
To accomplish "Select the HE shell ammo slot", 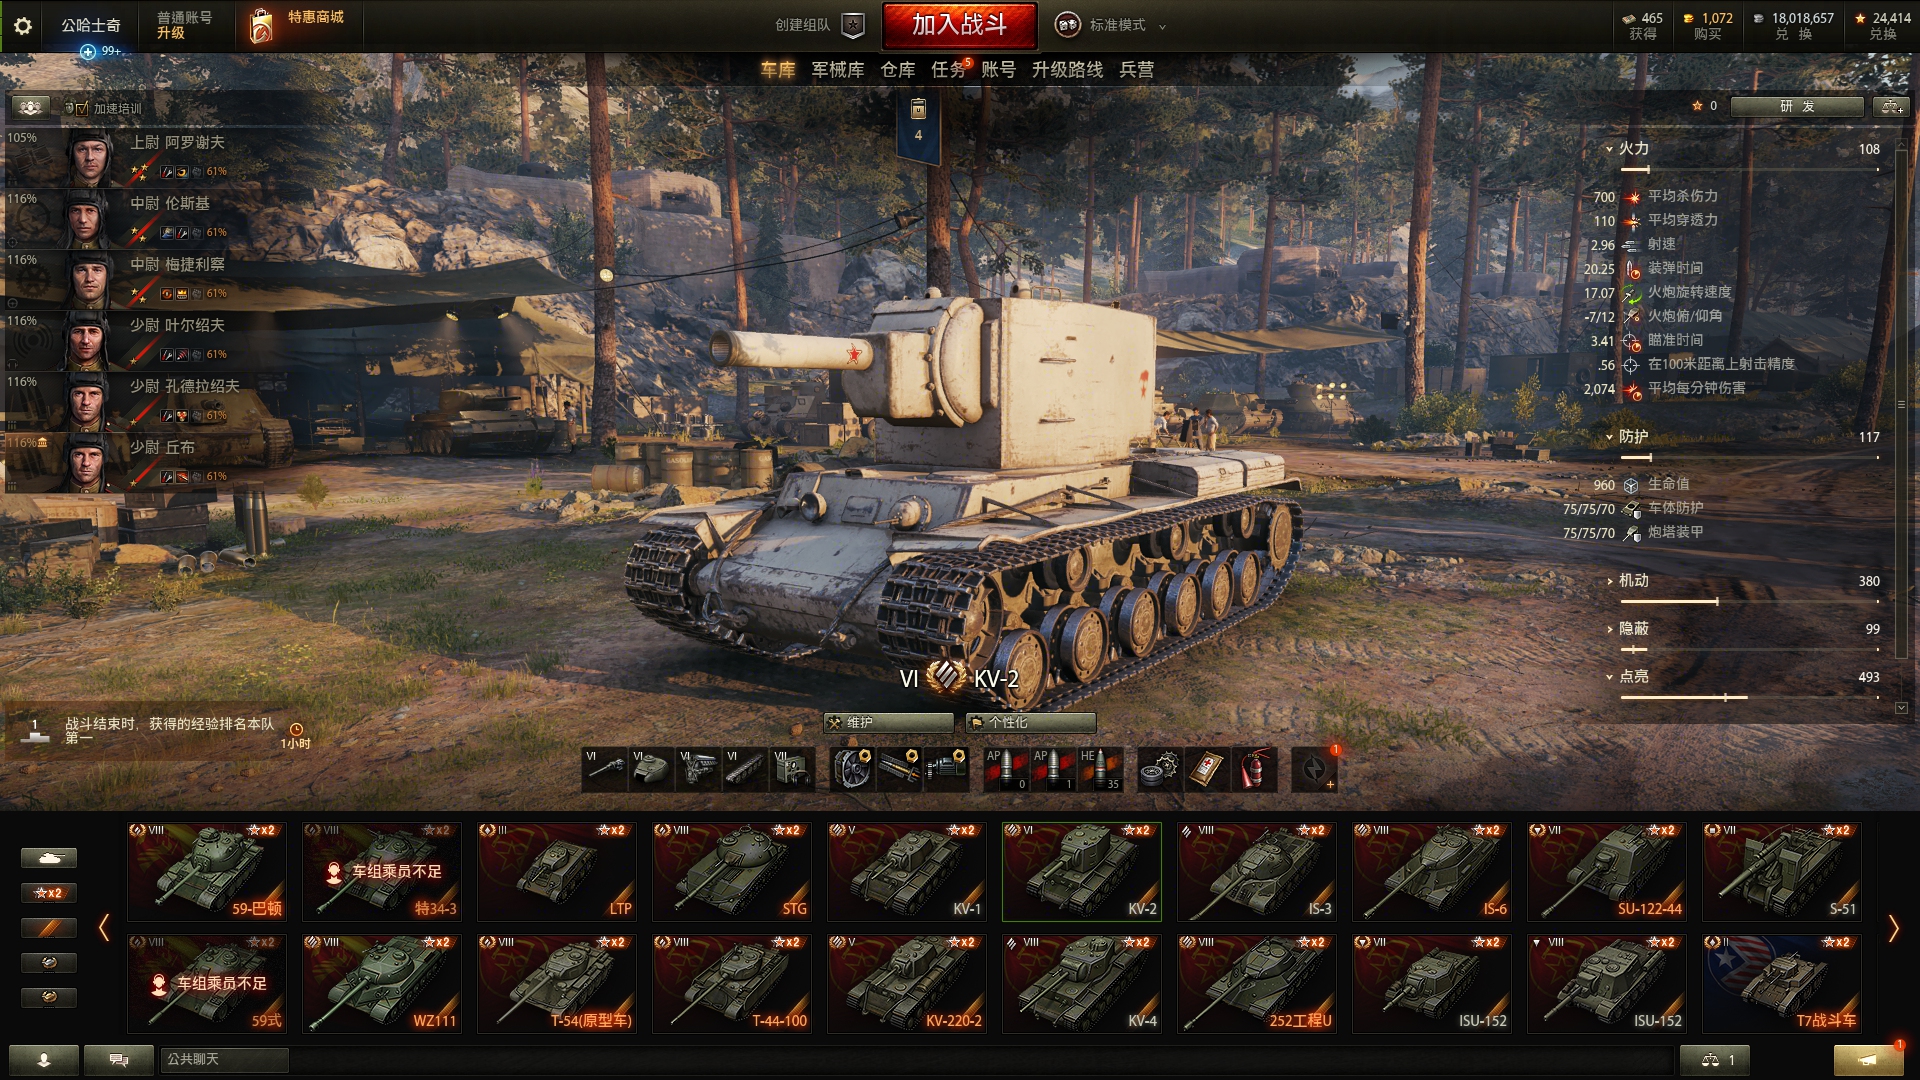I will (1100, 769).
